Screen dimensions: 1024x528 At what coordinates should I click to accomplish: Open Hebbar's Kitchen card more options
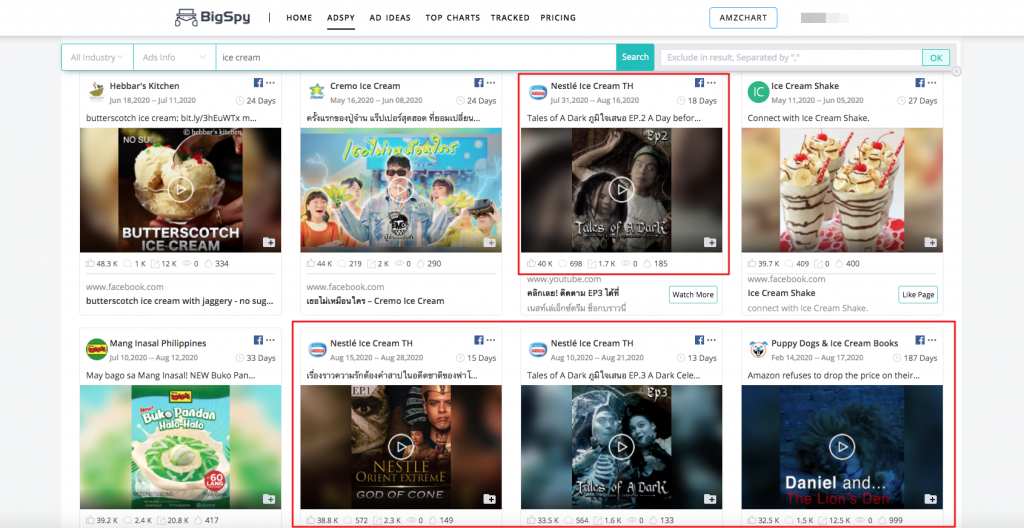tap(270, 83)
